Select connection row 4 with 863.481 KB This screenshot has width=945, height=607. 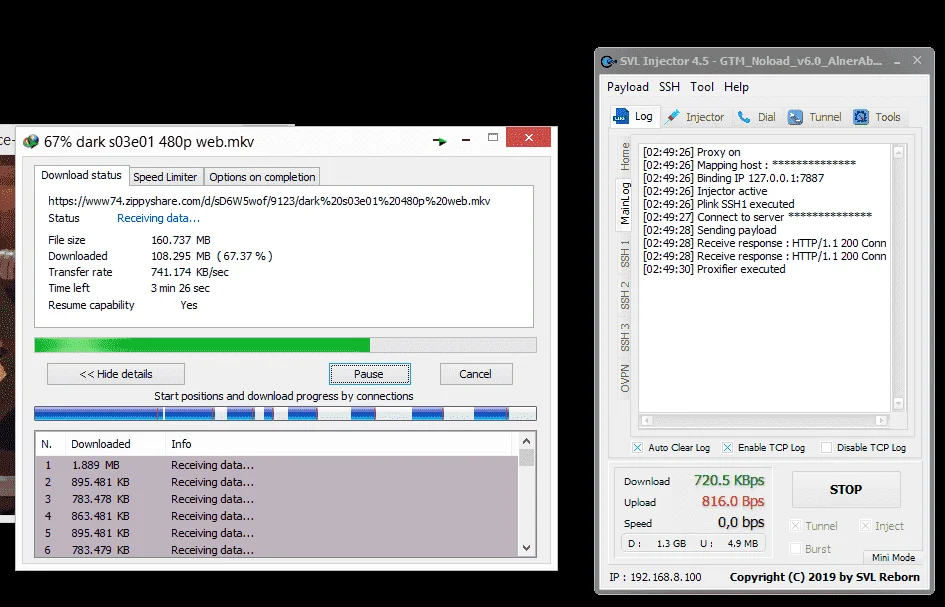click(277, 516)
